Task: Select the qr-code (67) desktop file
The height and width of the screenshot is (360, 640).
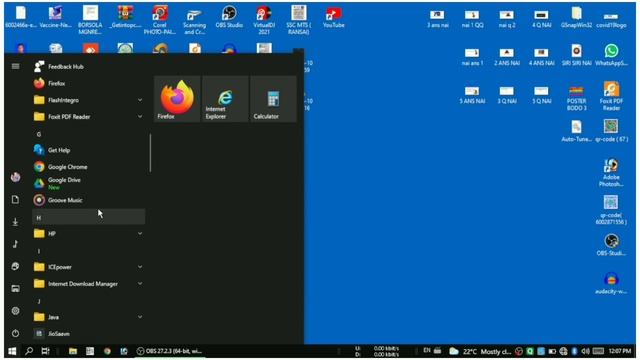Action: (x=611, y=131)
